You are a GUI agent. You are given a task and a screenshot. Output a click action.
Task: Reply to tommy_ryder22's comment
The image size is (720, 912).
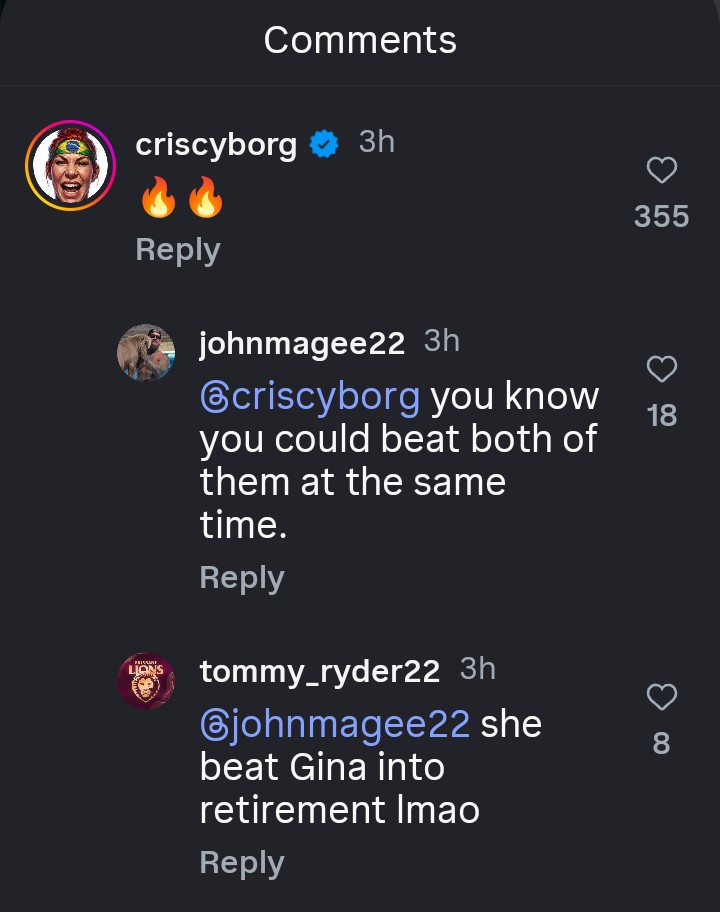click(242, 862)
